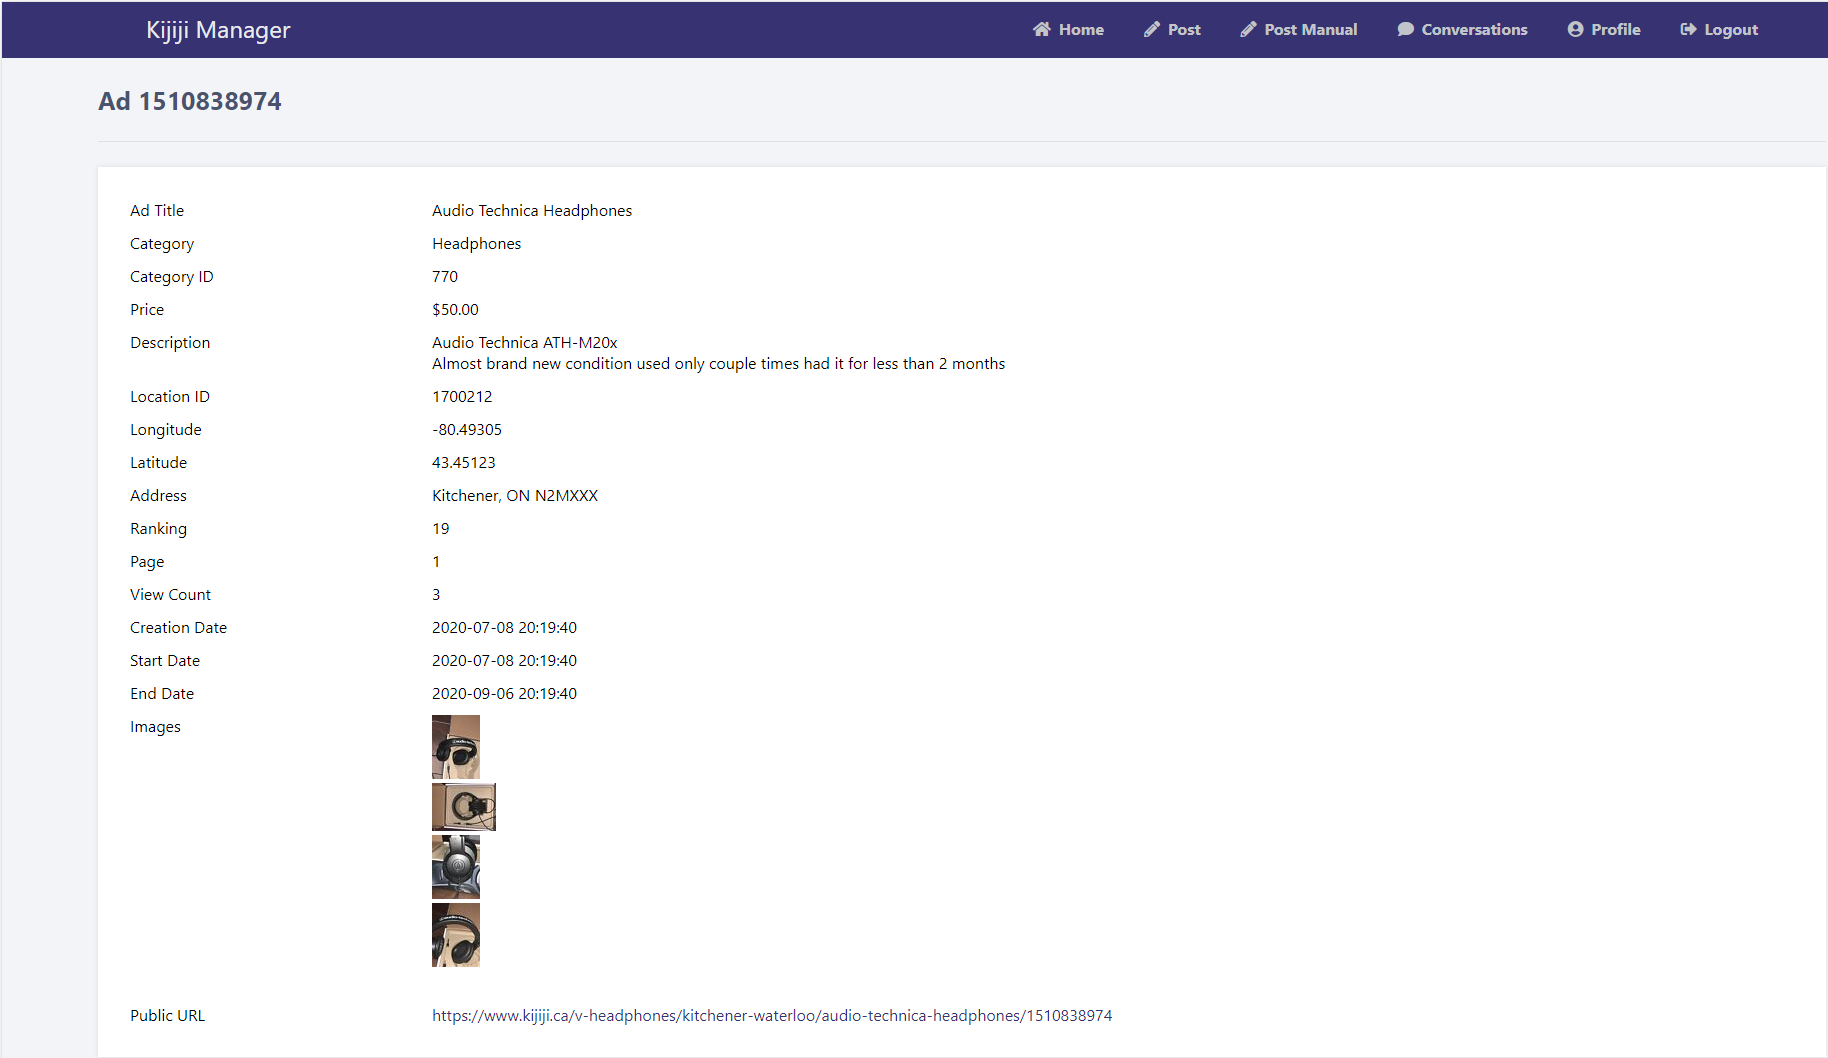Click the Kijiji Manager brand title
The image size is (1828, 1058).
pos(217,29)
